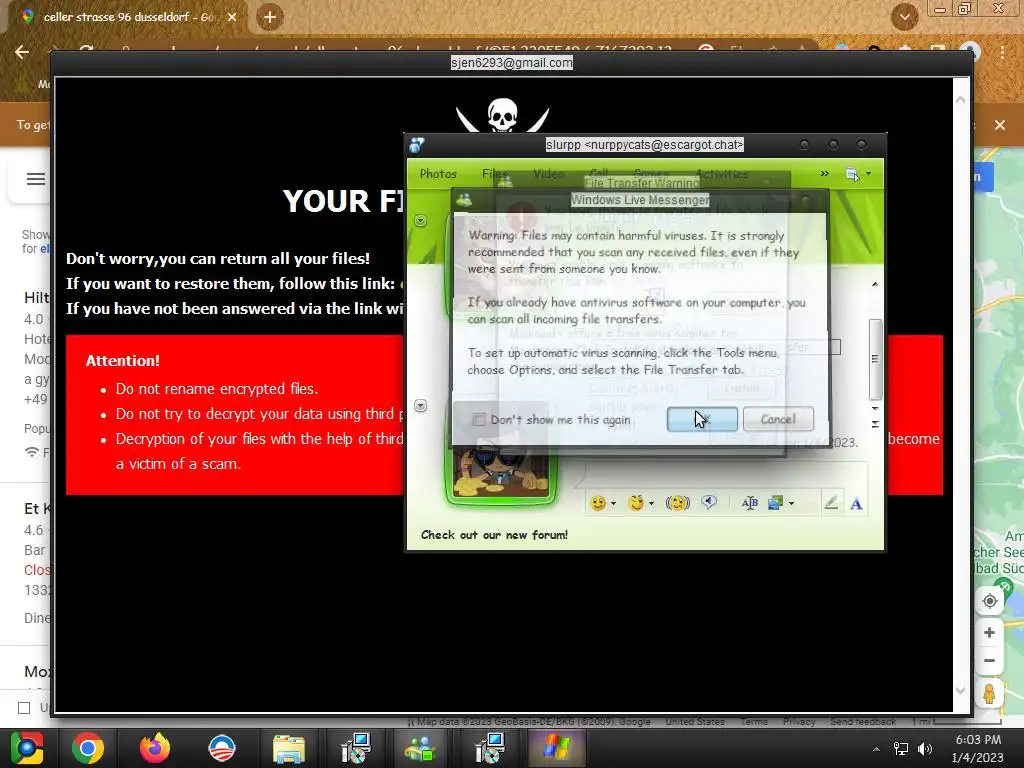Click the start button in taskbar
The height and width of the screenshot is (768, 1024).
tap(27, 748)
